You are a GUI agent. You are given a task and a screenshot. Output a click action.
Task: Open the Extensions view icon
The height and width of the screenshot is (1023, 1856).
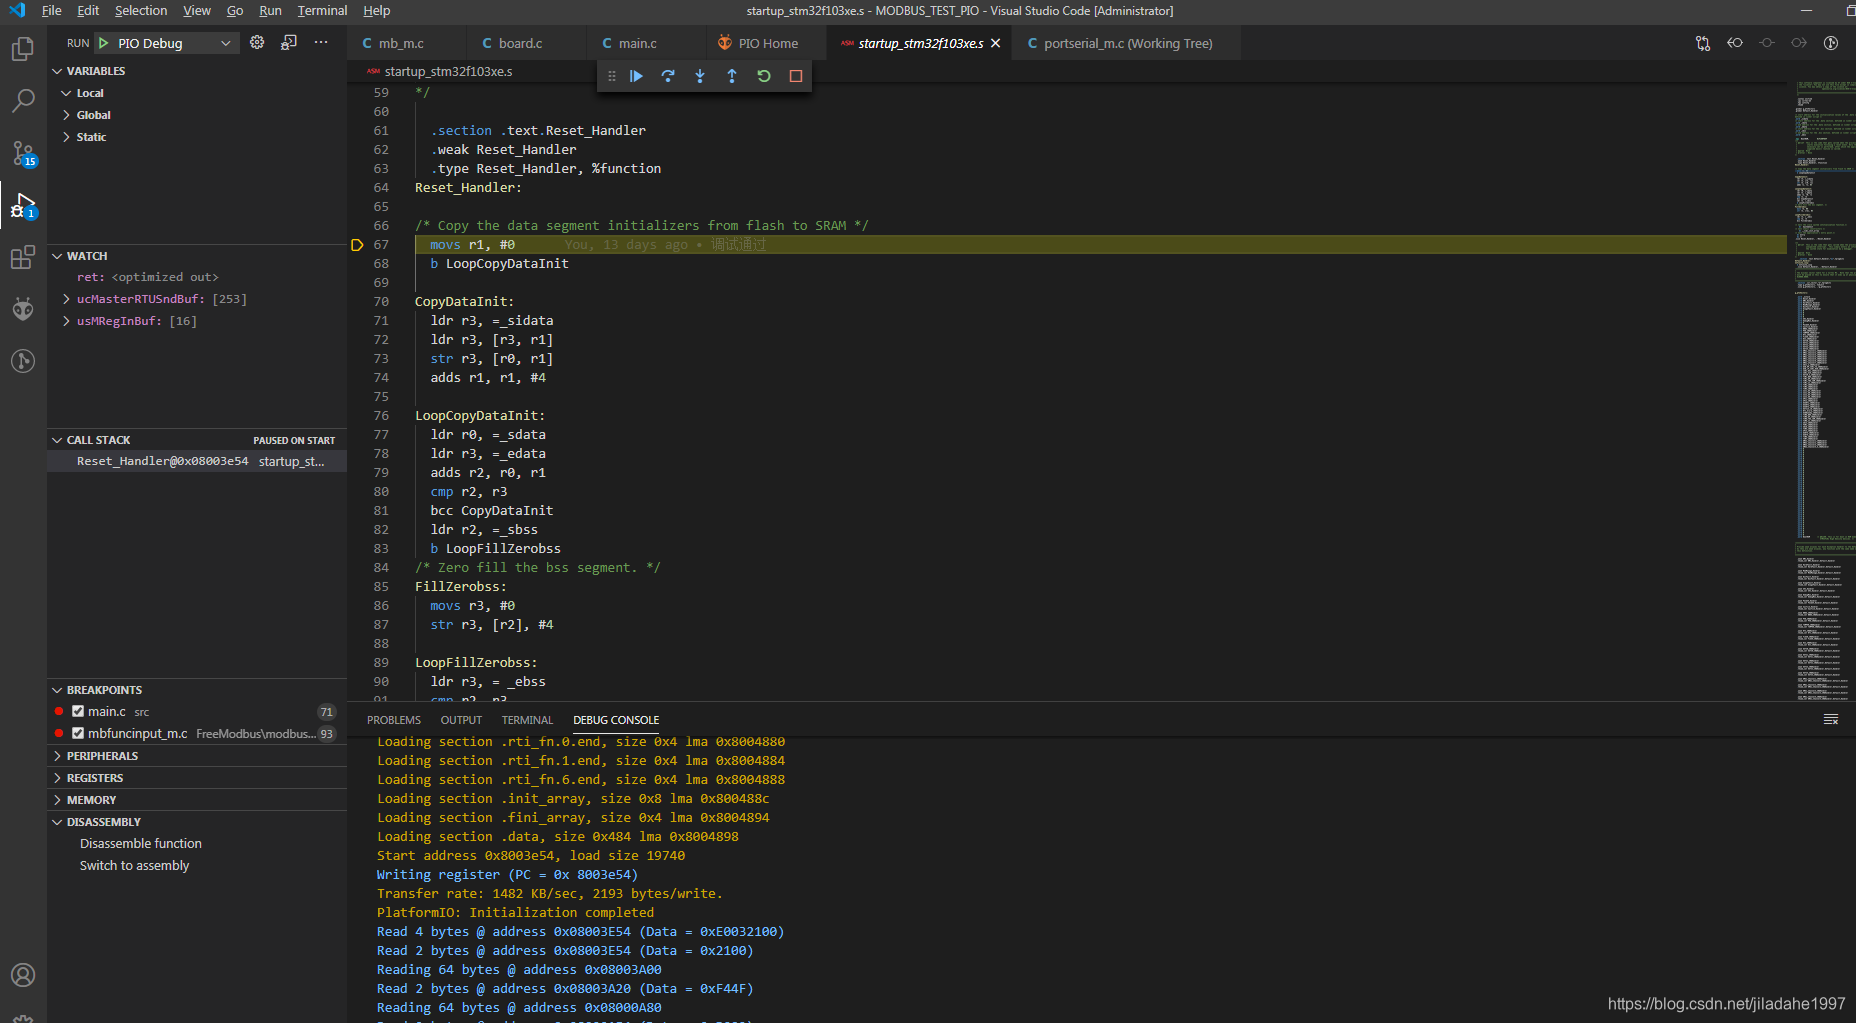coord(23,257)
